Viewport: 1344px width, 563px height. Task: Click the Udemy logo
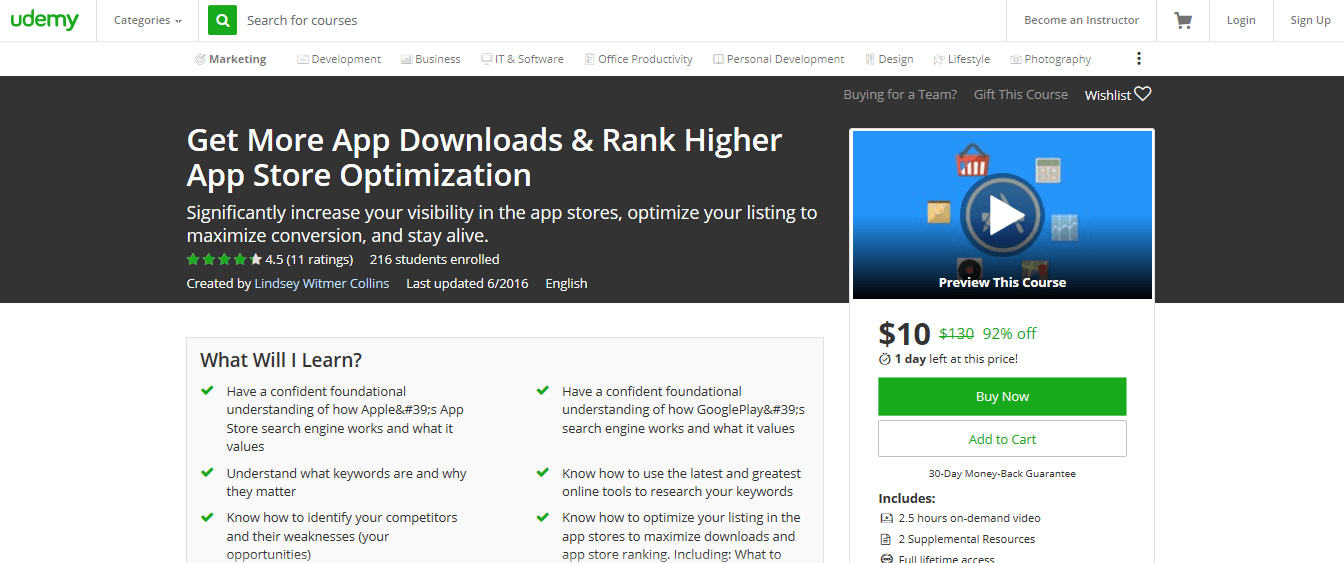(x=45, y=19)
